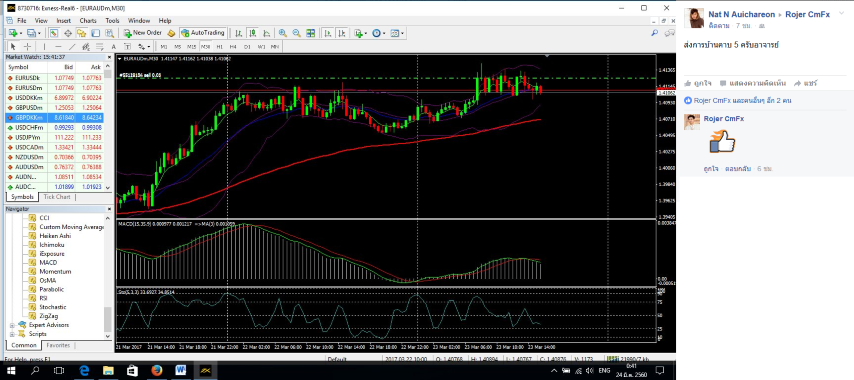Expand the Scripts tree node
This screenshot has height=380, width=854.
tap(12, 334)
